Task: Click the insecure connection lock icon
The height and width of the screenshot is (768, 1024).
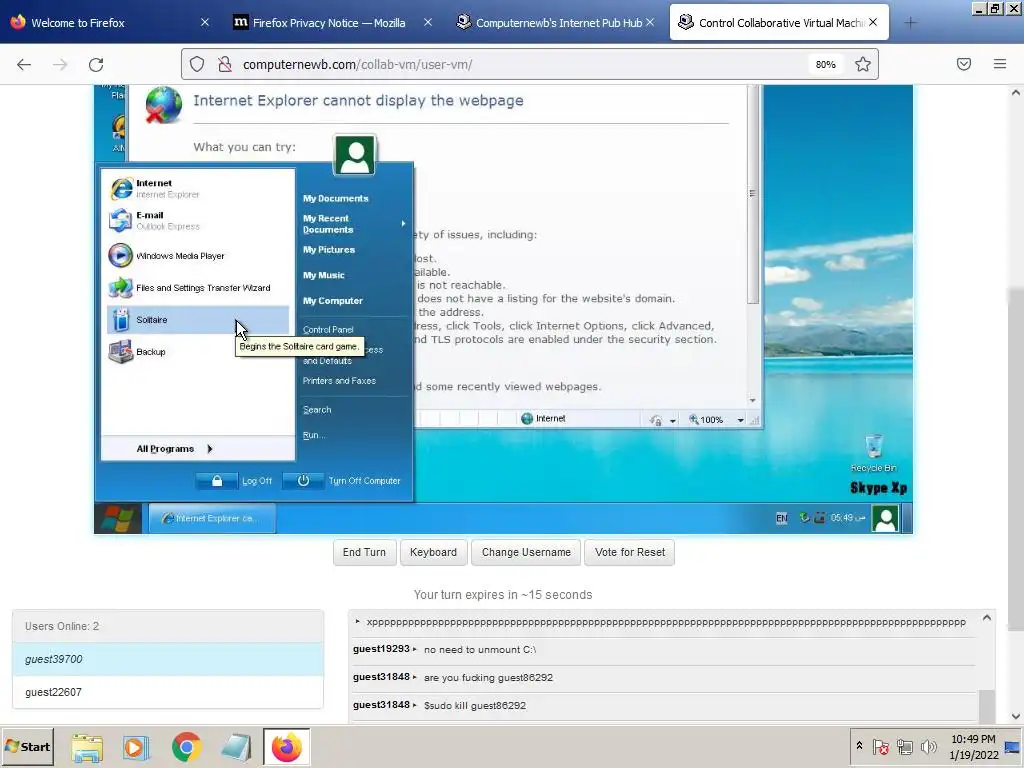Action: [225, 64]
